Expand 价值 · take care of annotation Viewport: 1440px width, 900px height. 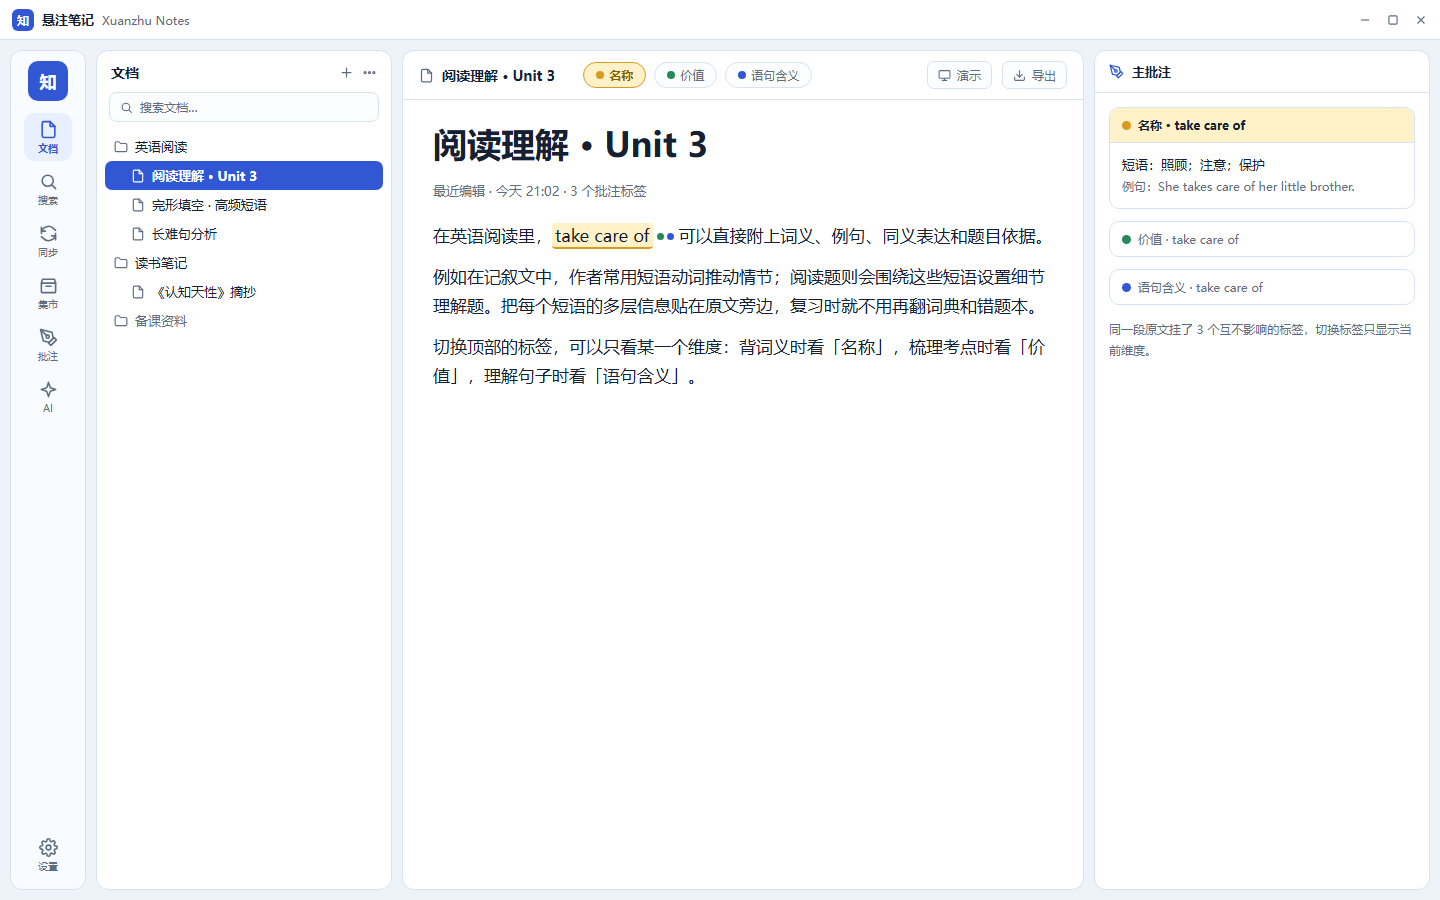1262,239
